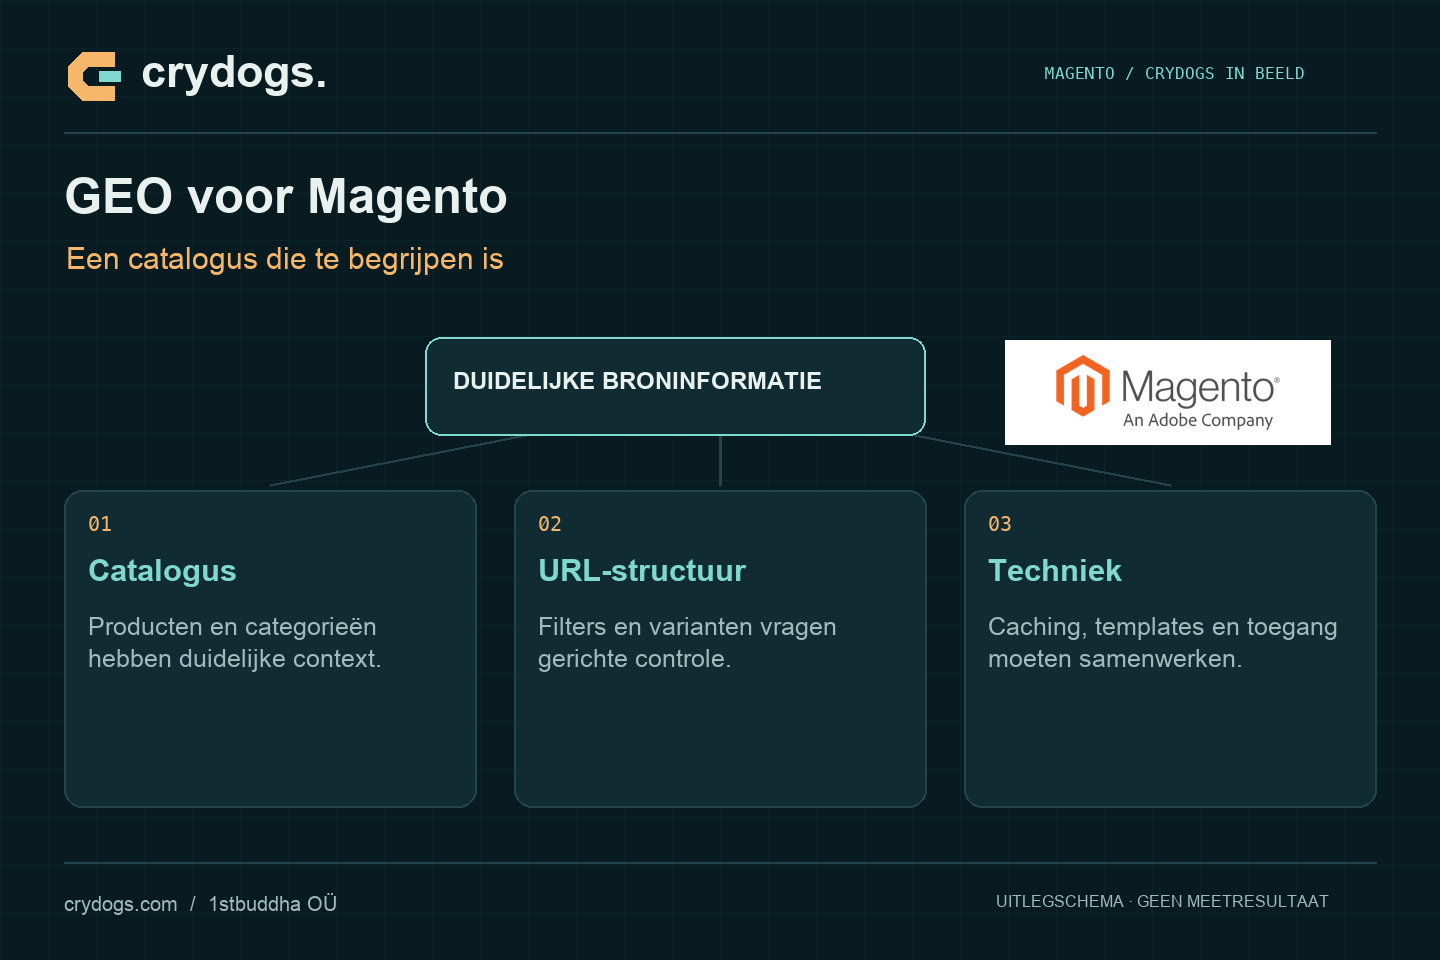Click the MAGENTO / CRYDOGS IN BEELD label
The width and height of the screenshot is (1440, 960).
pos(1174,73)
